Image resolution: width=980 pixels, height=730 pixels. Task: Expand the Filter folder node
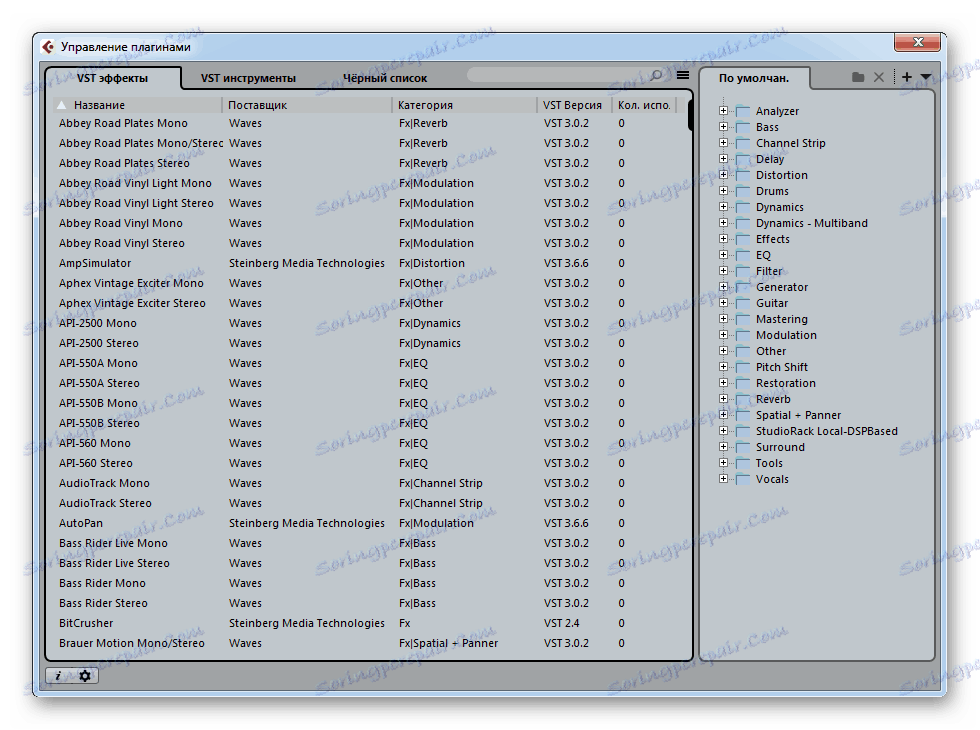click(x=723, y=271)
